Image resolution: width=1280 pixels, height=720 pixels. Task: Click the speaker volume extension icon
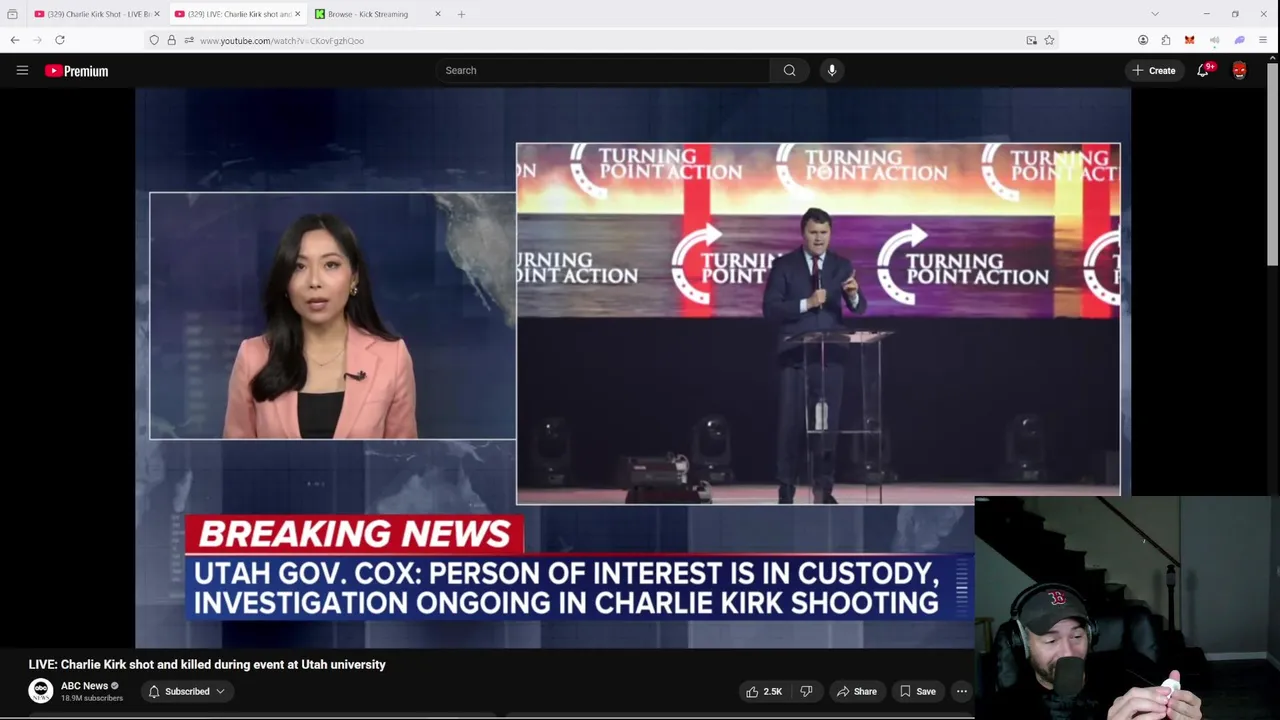(1214, 40)
